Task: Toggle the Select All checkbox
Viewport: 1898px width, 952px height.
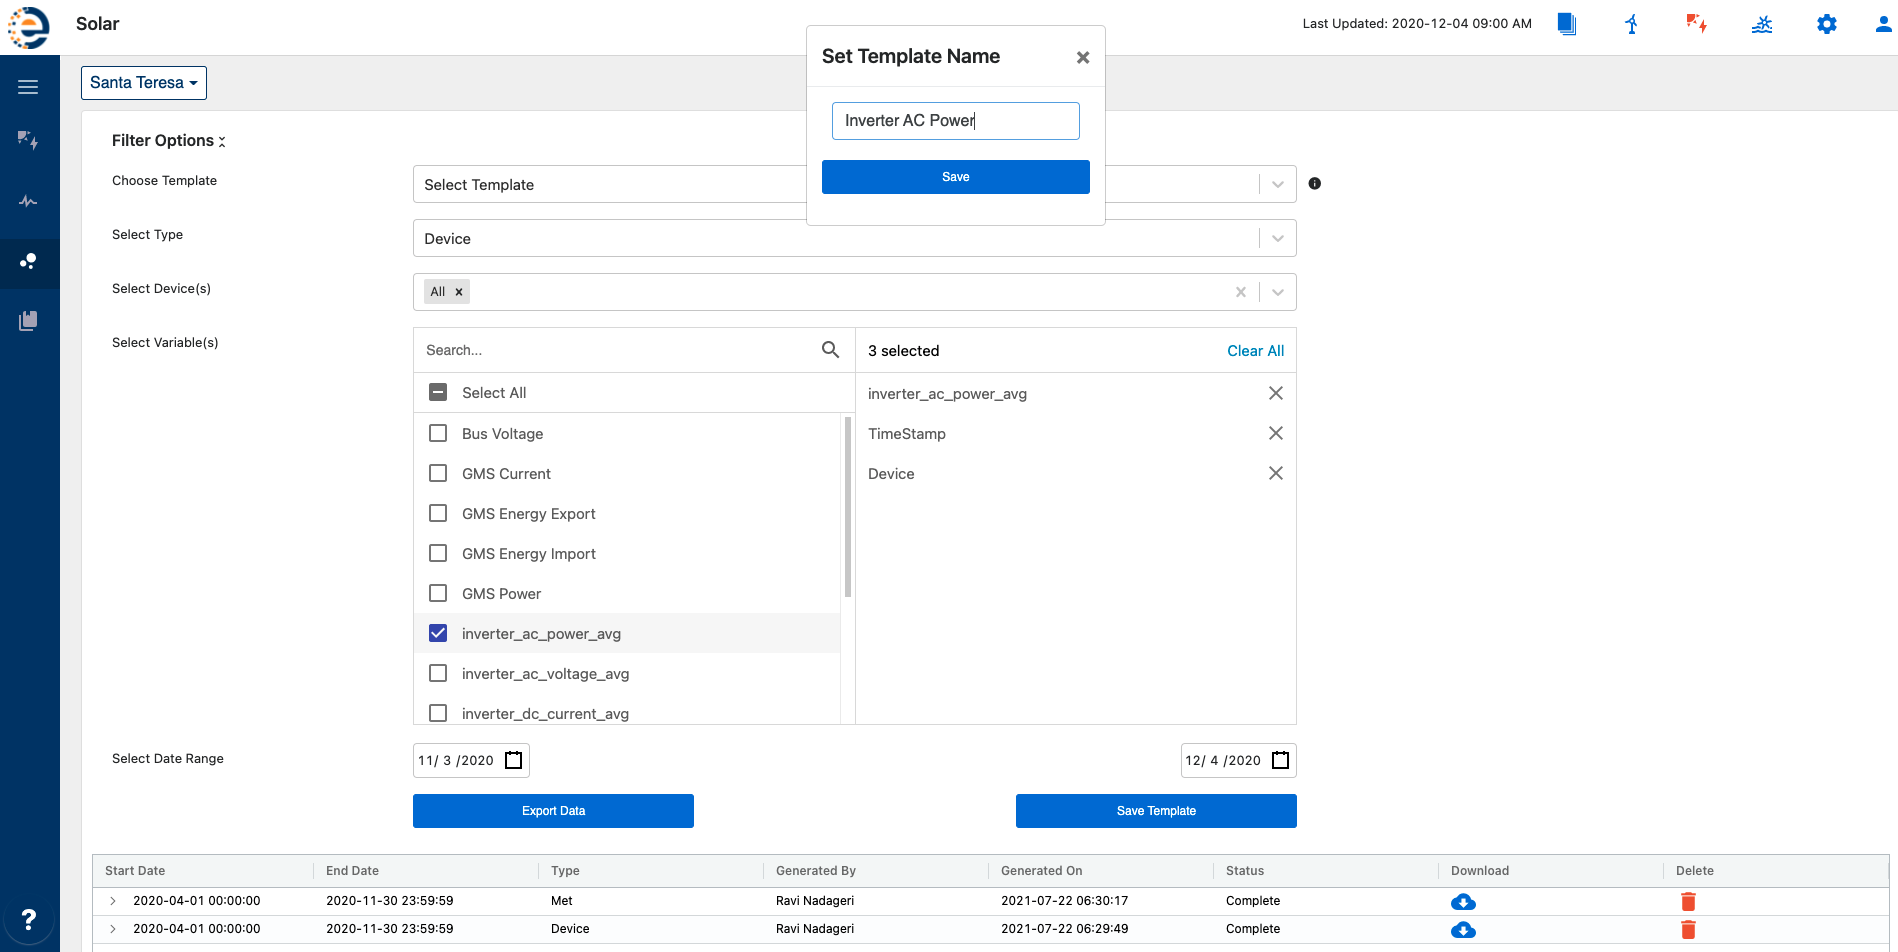Action: [438, 392]
